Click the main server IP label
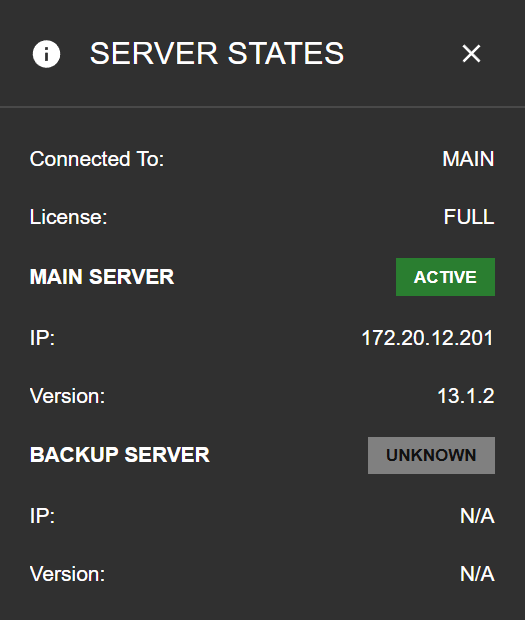This screenshot has width=525, height=620. pos(43,338)
